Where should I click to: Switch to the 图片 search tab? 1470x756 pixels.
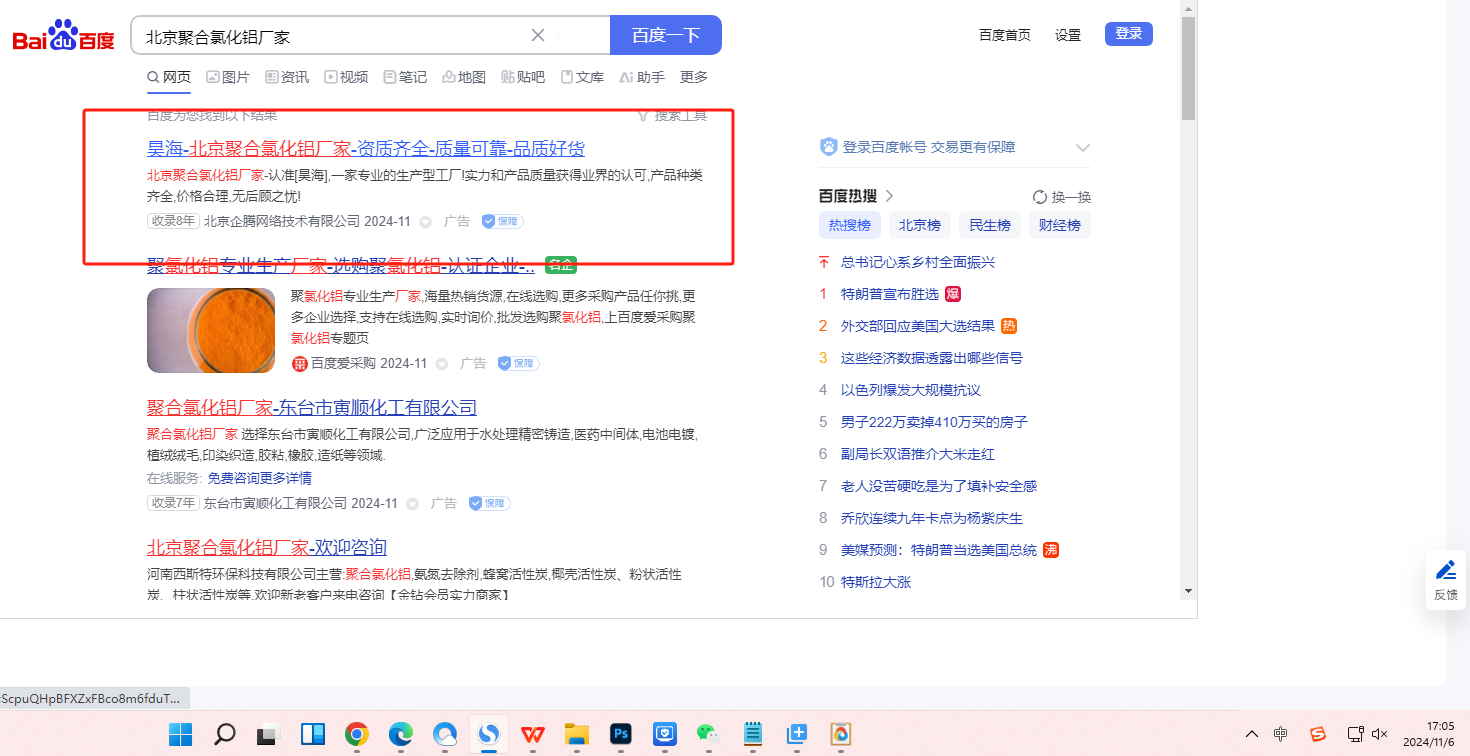pos(228,77)
